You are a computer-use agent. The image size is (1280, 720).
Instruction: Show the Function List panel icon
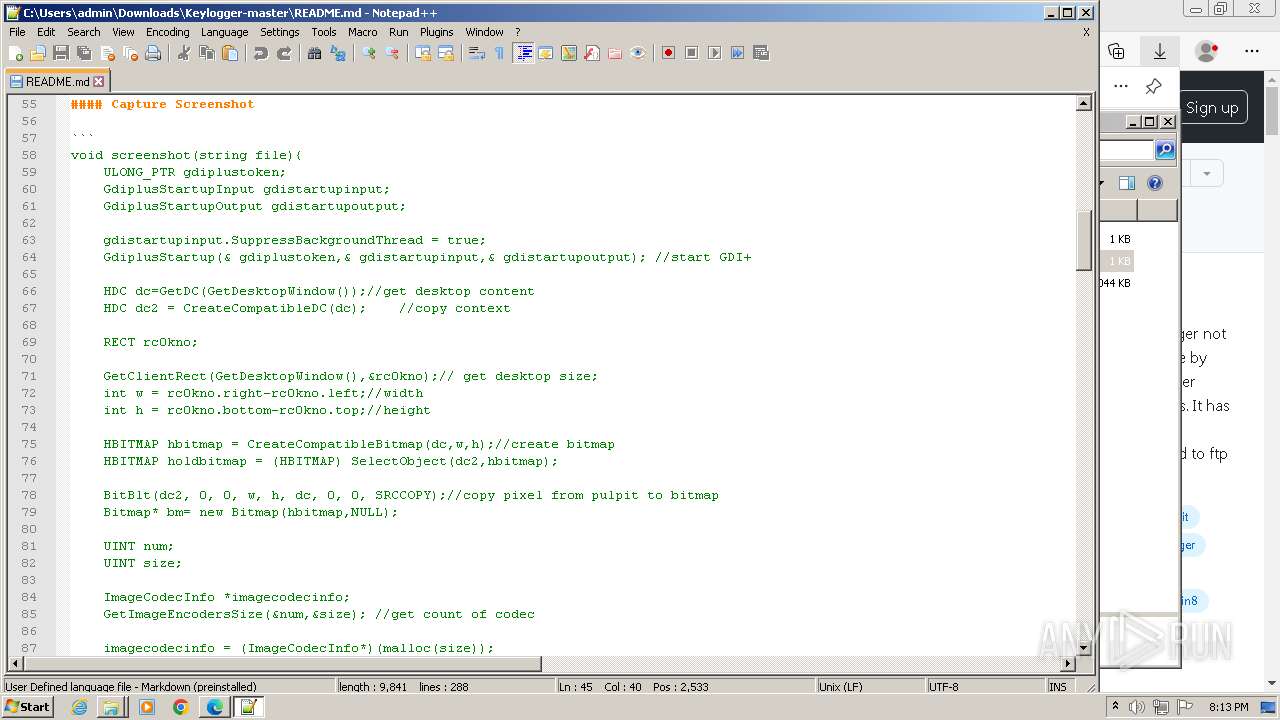click(592, 53)
